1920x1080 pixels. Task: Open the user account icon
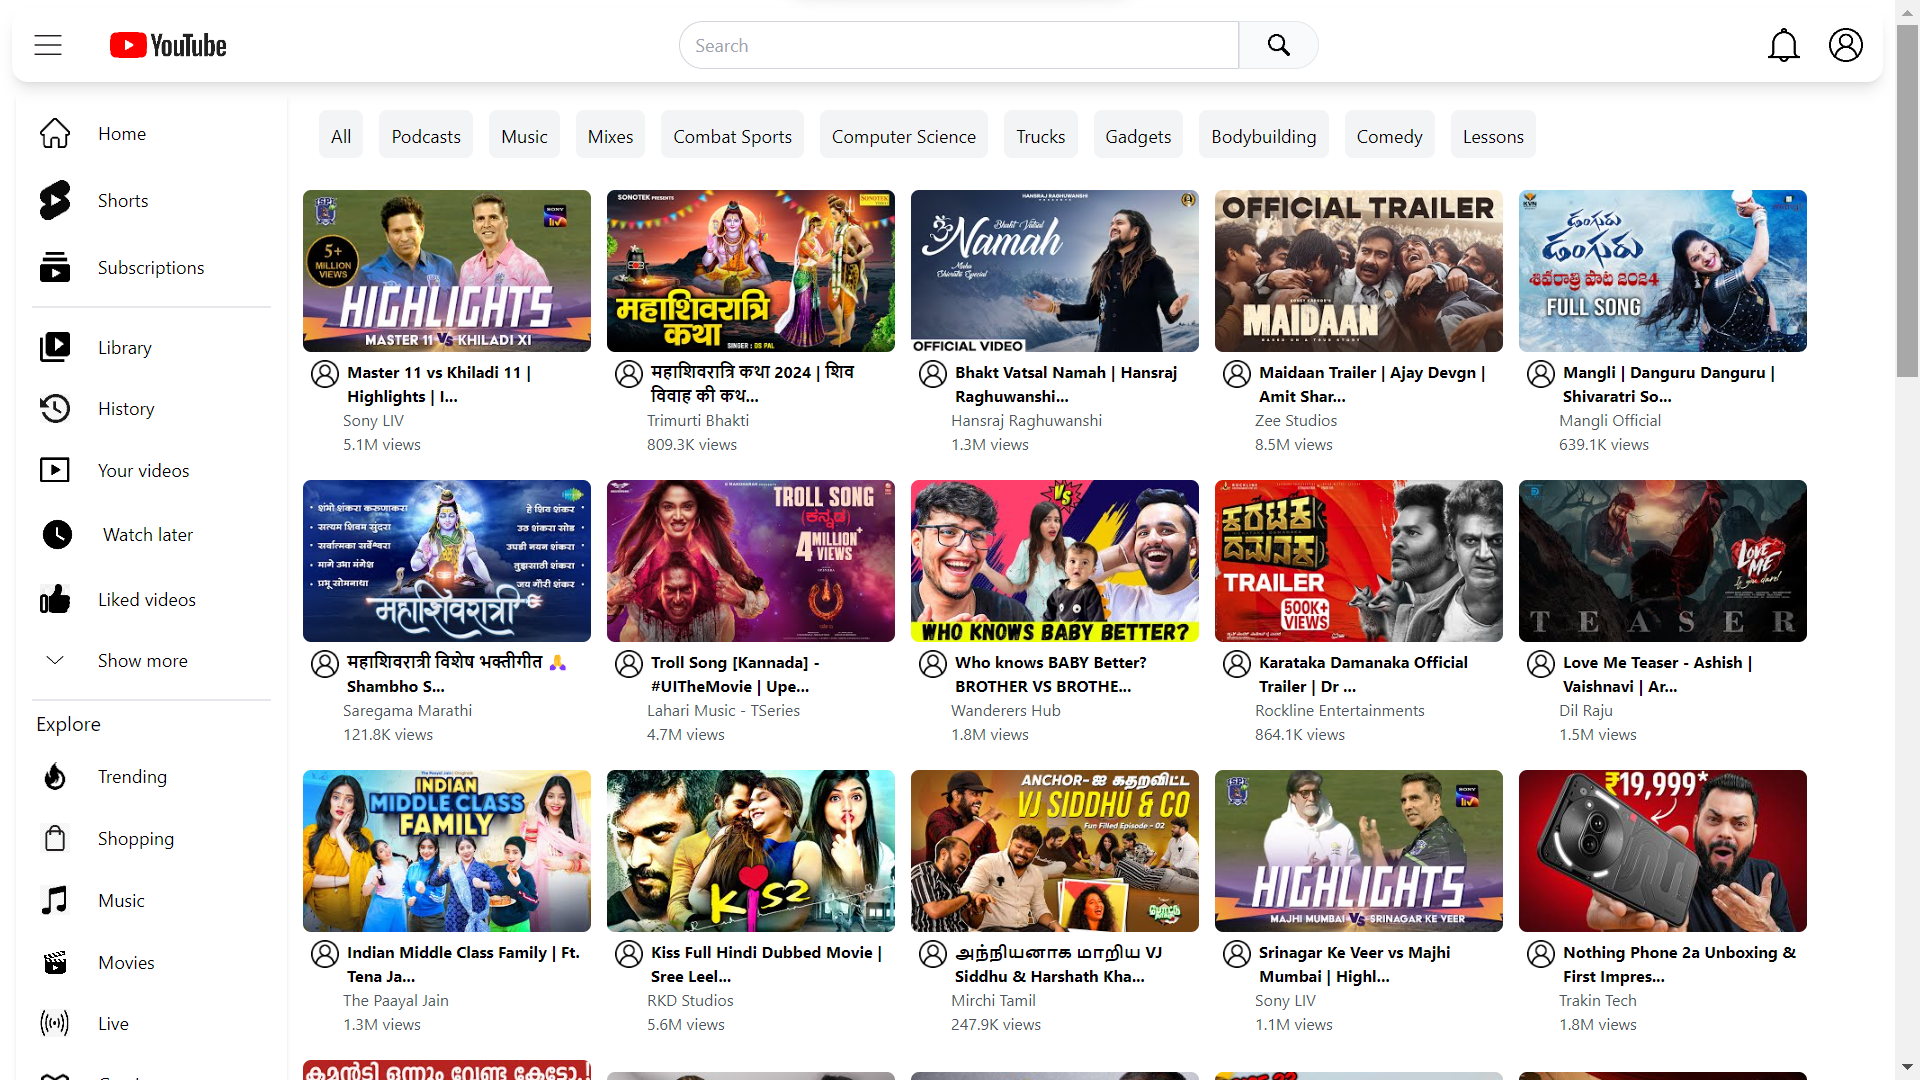(x=1845, y=45)
